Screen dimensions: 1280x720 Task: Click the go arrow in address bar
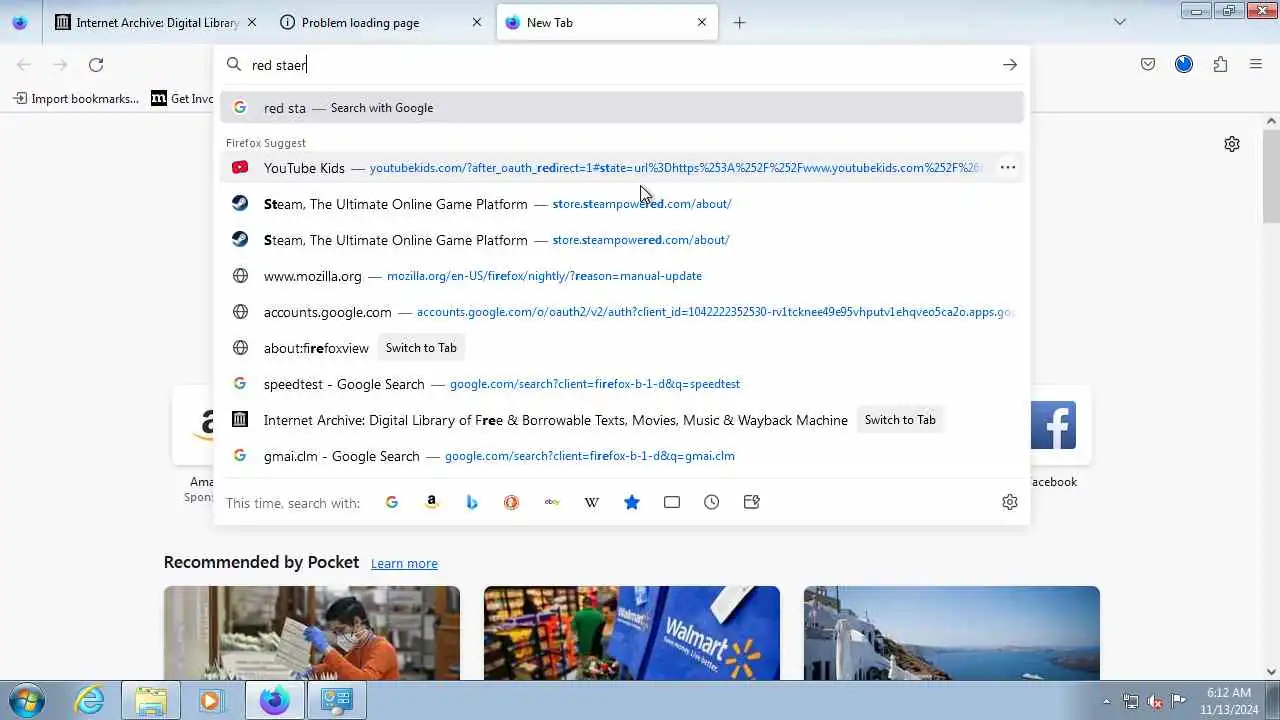pyautogui.click(x=1010, y=65)
